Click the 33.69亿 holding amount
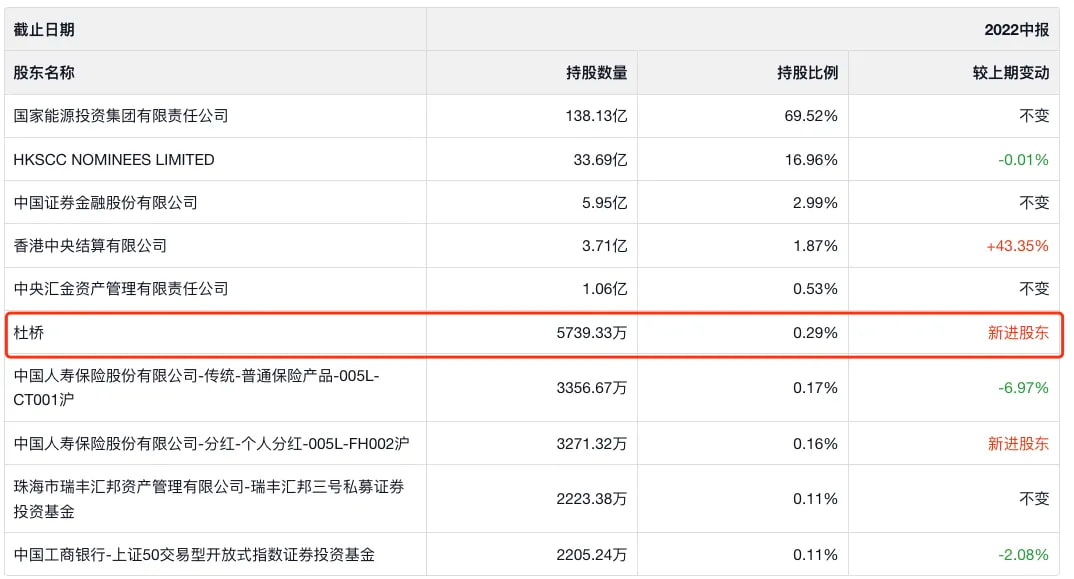 600,160
